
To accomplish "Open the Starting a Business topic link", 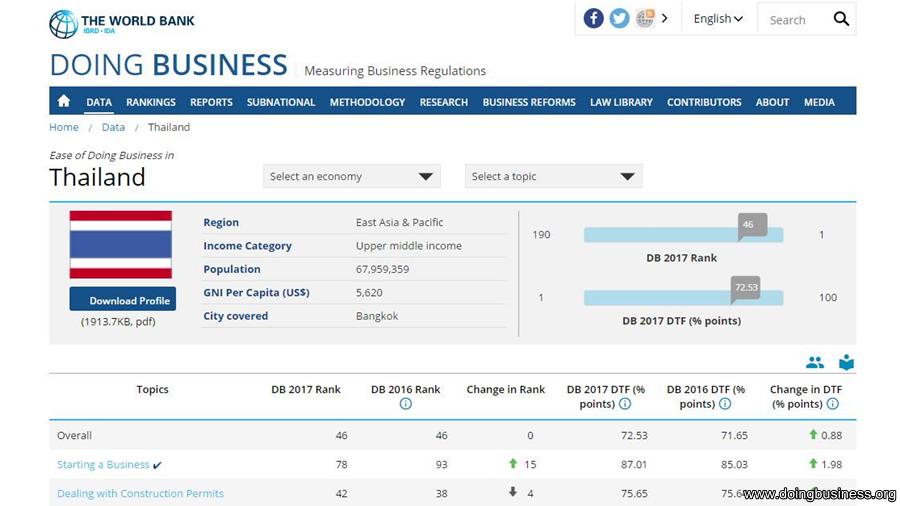I will point(103,465).
